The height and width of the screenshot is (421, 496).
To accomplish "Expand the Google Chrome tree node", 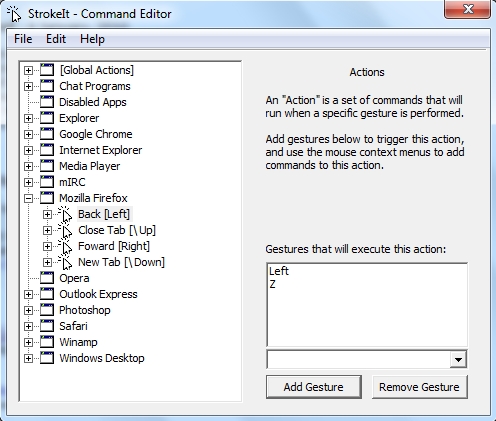I will tap(28, 134).
